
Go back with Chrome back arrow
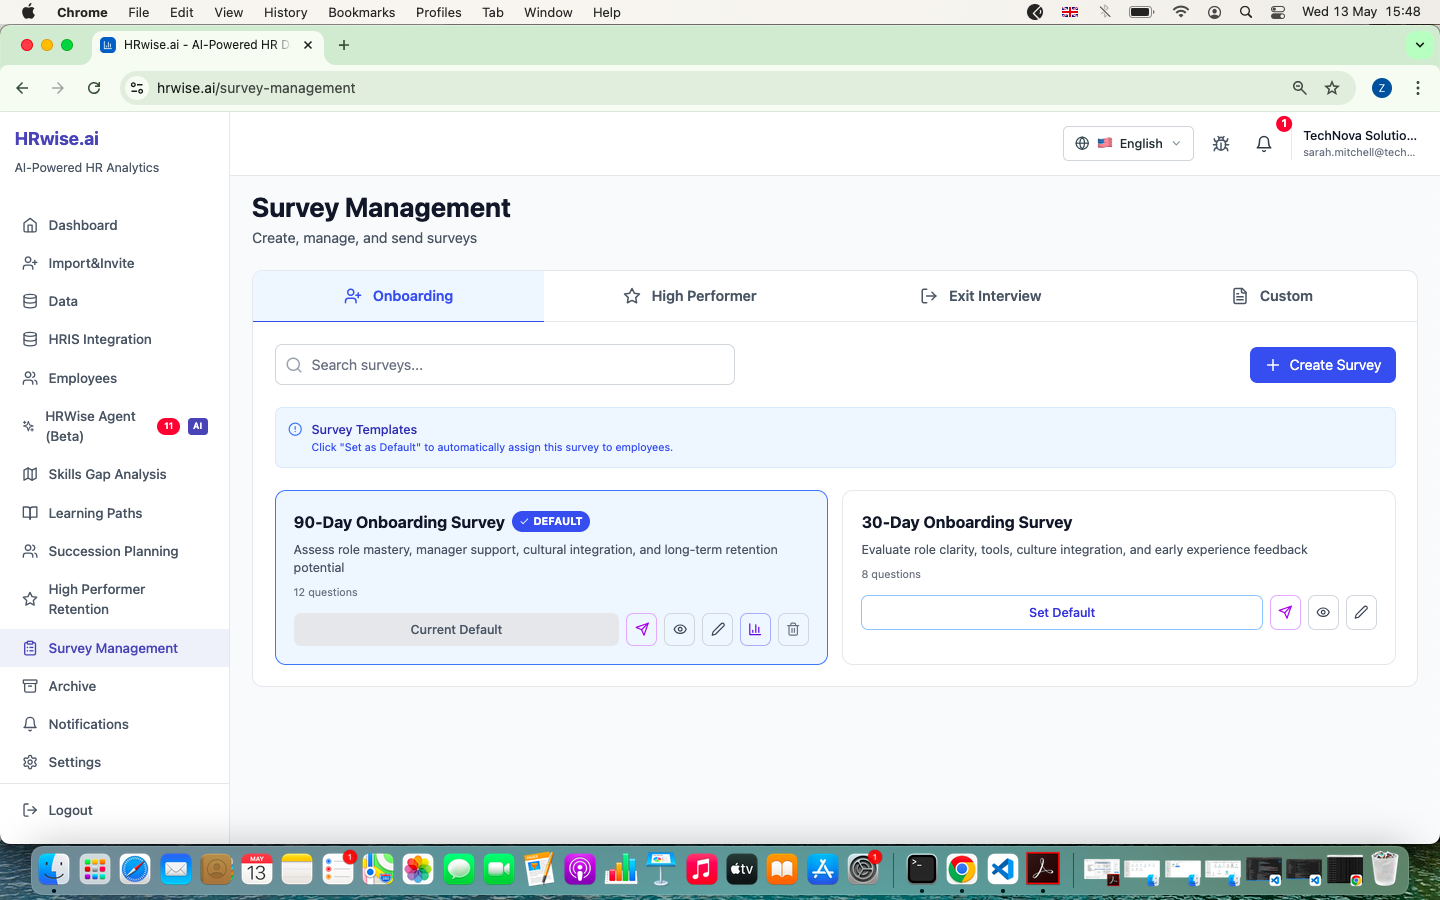pos(22,88)
